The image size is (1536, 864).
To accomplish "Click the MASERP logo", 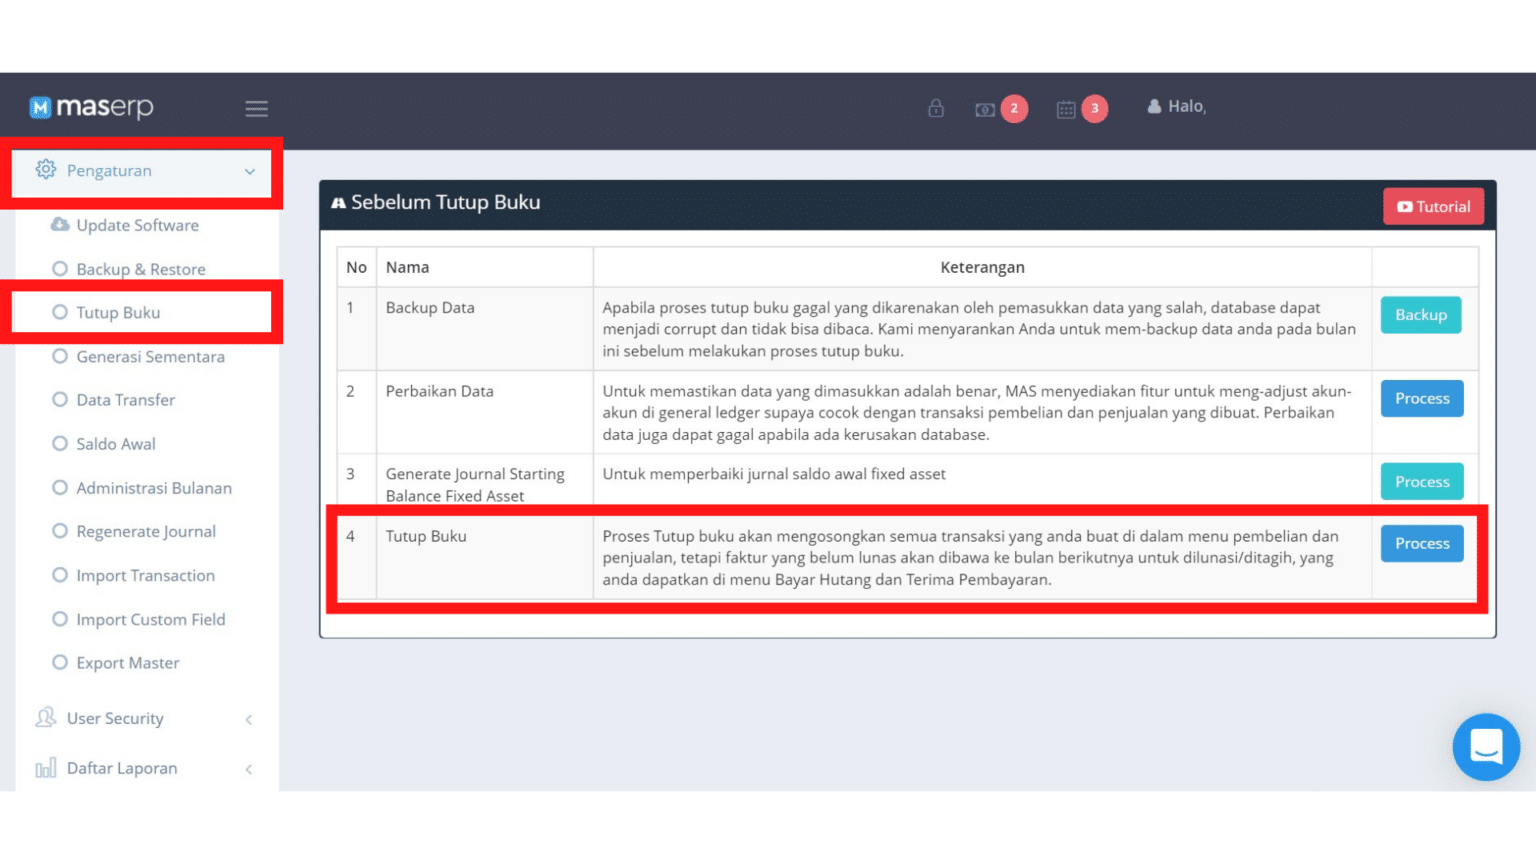I will click(x=91, y=107).
